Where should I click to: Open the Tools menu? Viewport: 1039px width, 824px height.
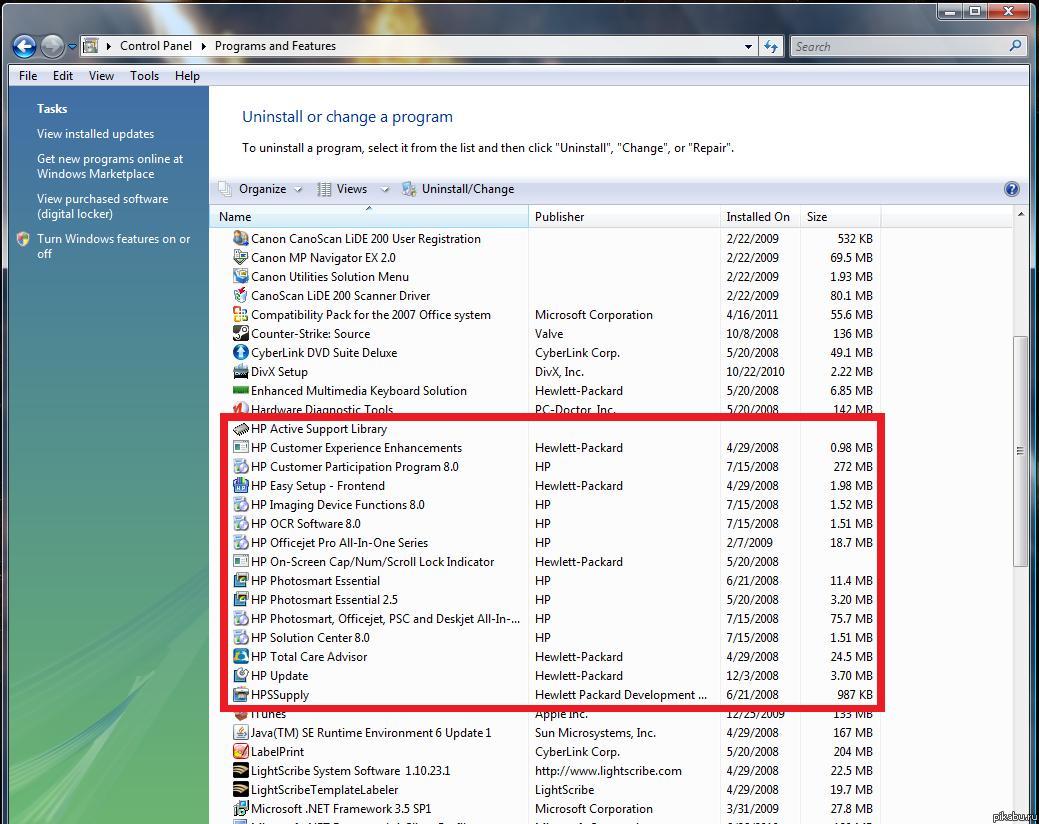[x=144, y=76]
